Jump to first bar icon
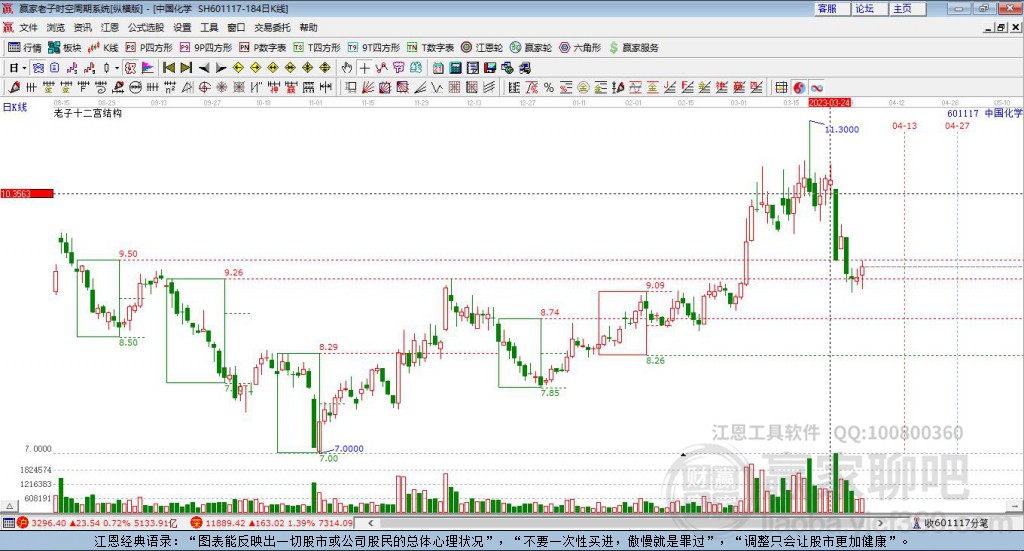The height and width of the screenshot is (551, 1024). coord(168,68)
